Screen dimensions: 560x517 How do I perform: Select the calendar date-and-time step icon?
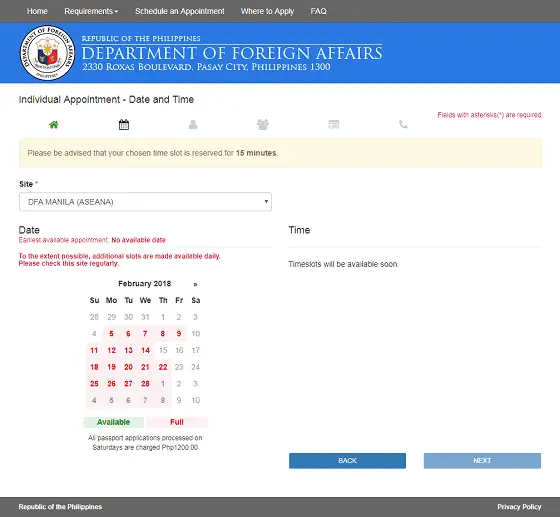[124, 125]
